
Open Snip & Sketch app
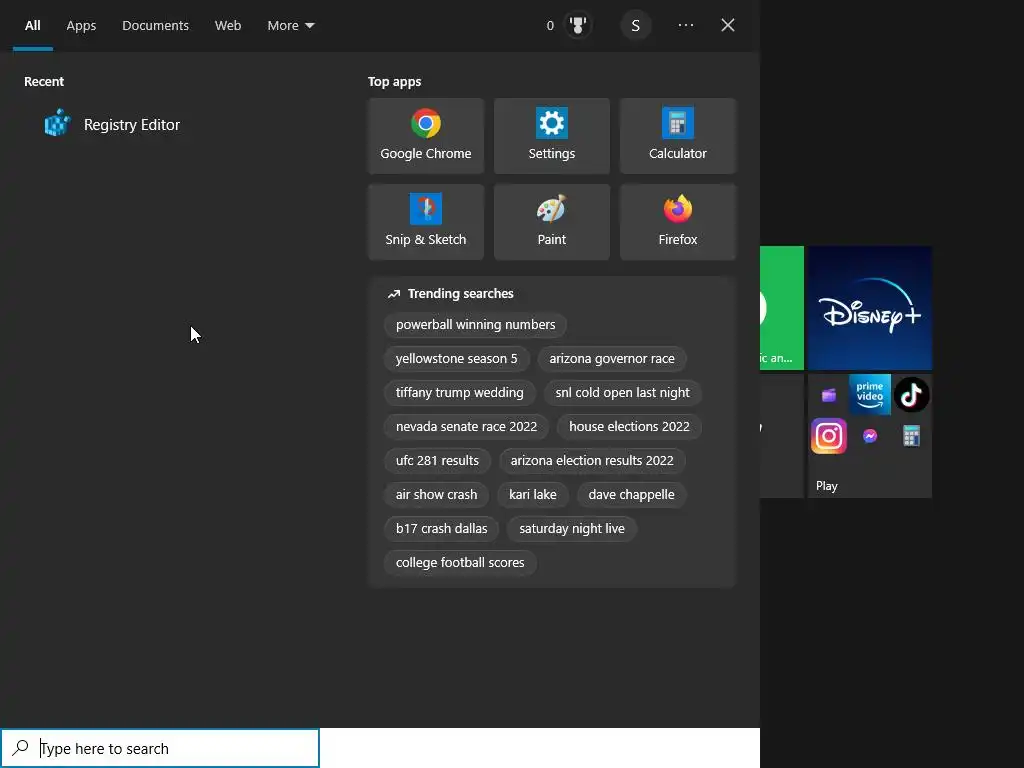[426, 222]
